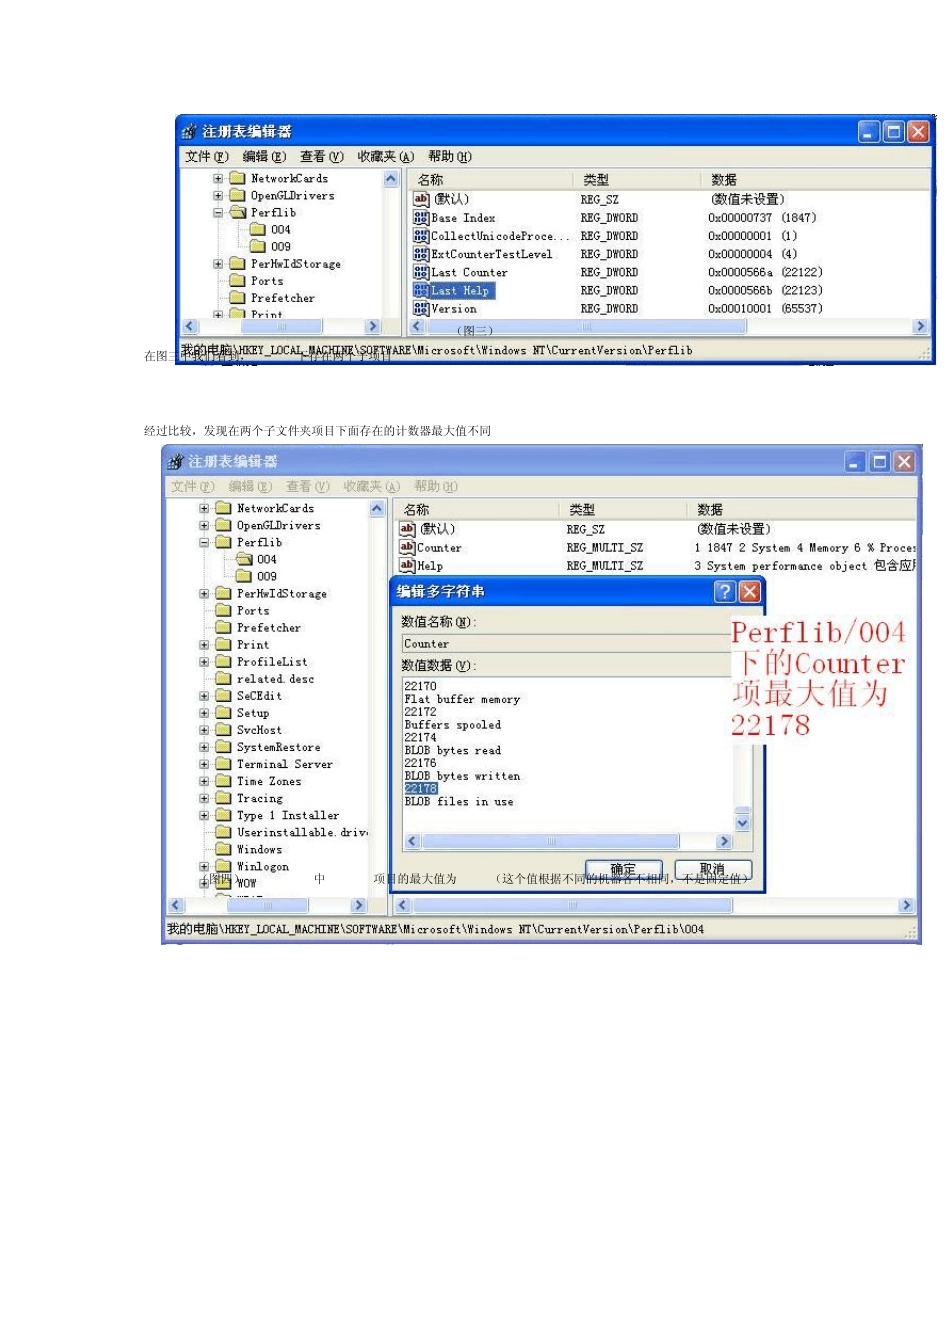Image resolution: width=950 pixels, height=1344 pixels.
Task: Select Base Index DWORD value icon
Action: pyautogui.click(x=421, y=217)
